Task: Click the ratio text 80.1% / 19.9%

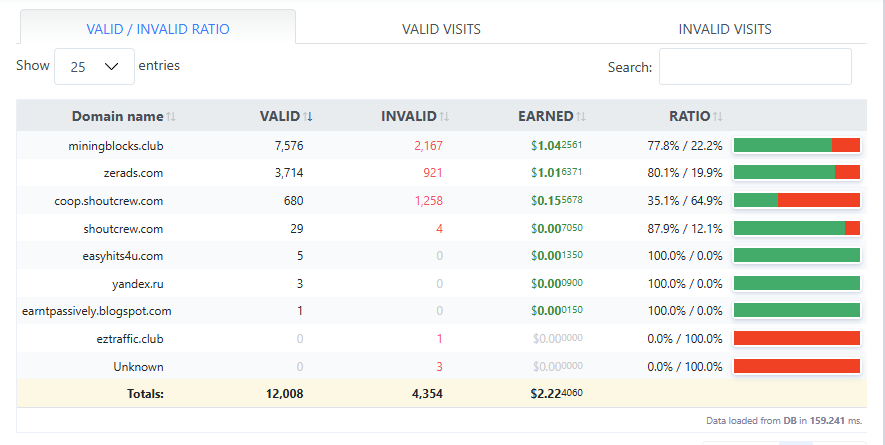Action: pyautogui.click(x=685, y=173)
